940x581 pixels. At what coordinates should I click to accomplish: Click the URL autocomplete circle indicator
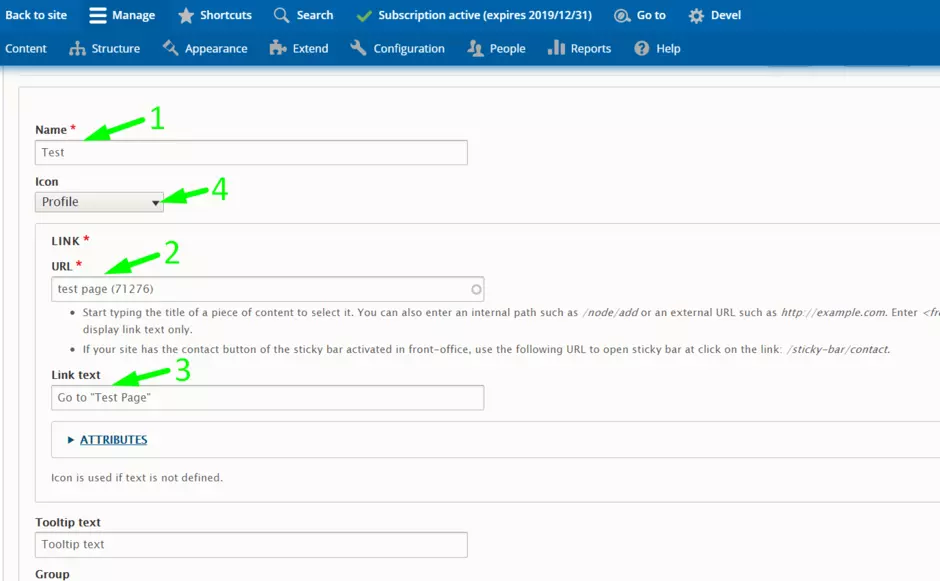pos(476,290)
